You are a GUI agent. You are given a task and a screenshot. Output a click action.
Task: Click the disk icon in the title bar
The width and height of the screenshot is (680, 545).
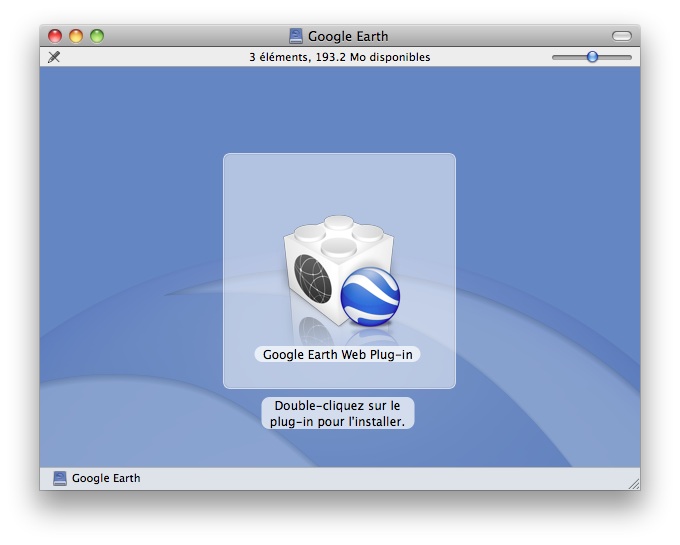[x=296, y=36]
